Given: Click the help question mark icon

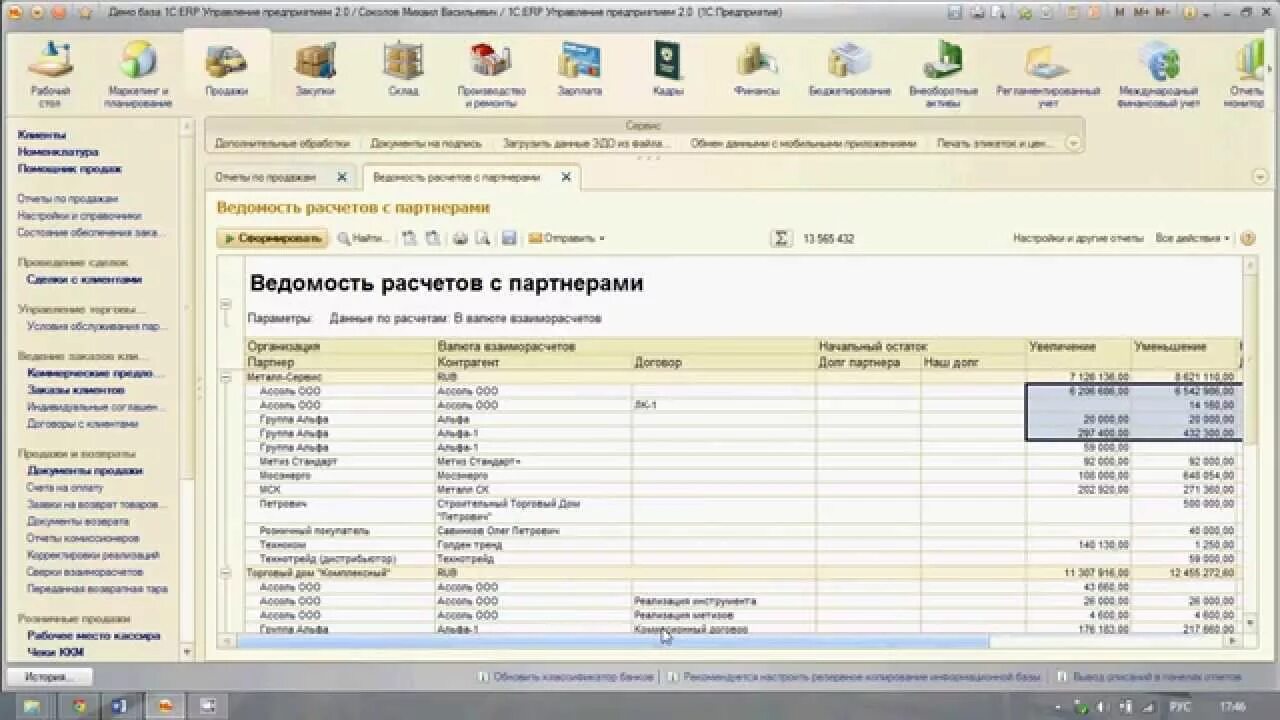Looking at the screenshot, I should coord(1247,238).
